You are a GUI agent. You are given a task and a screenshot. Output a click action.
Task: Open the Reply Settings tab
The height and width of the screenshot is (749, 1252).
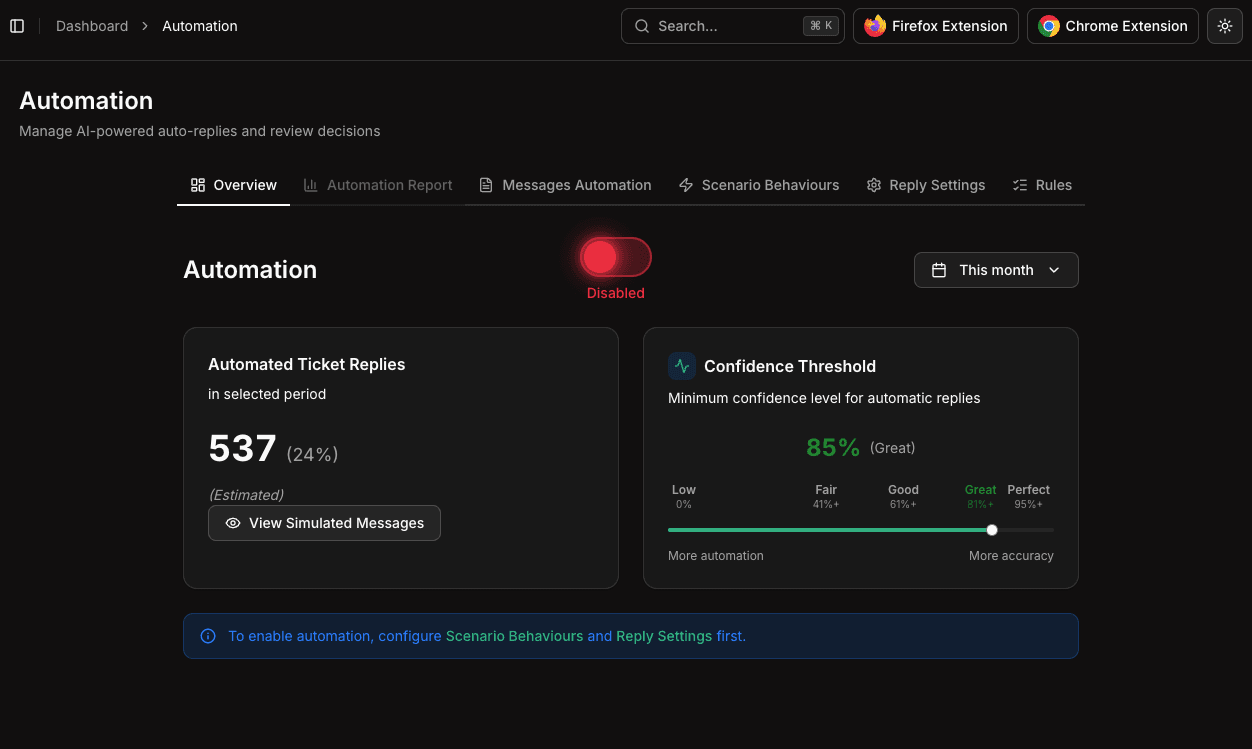(925, 185)
